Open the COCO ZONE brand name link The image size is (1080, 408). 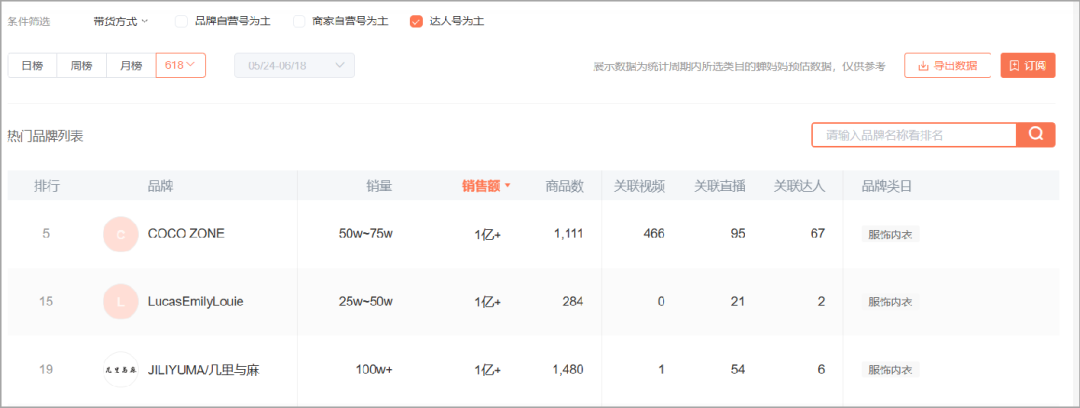point(186,234)
